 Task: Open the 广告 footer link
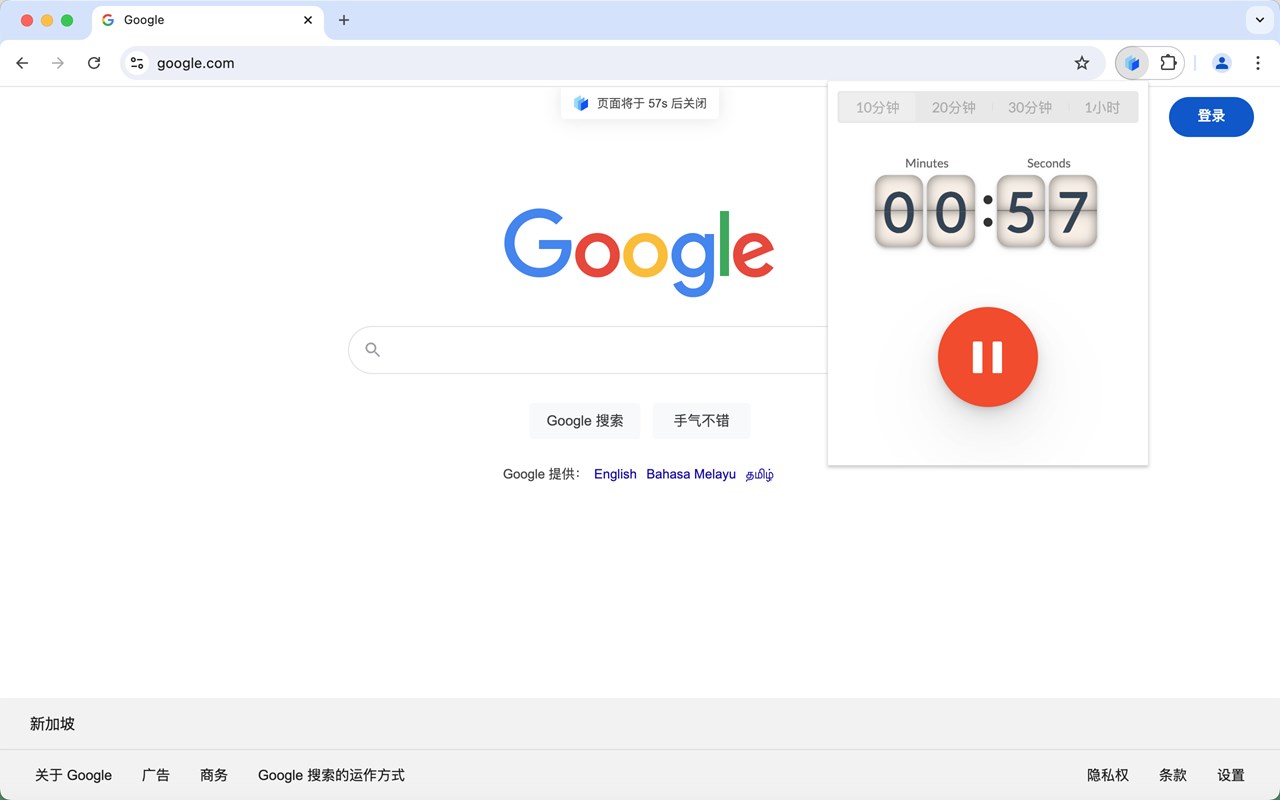156,775
